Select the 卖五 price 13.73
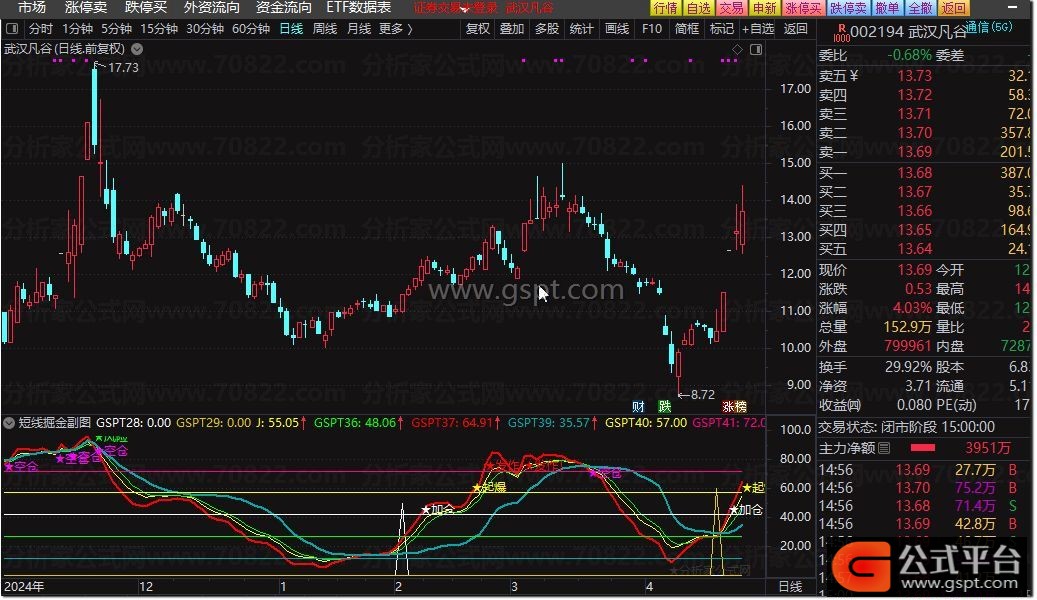1037x600 pixels. 915,76
